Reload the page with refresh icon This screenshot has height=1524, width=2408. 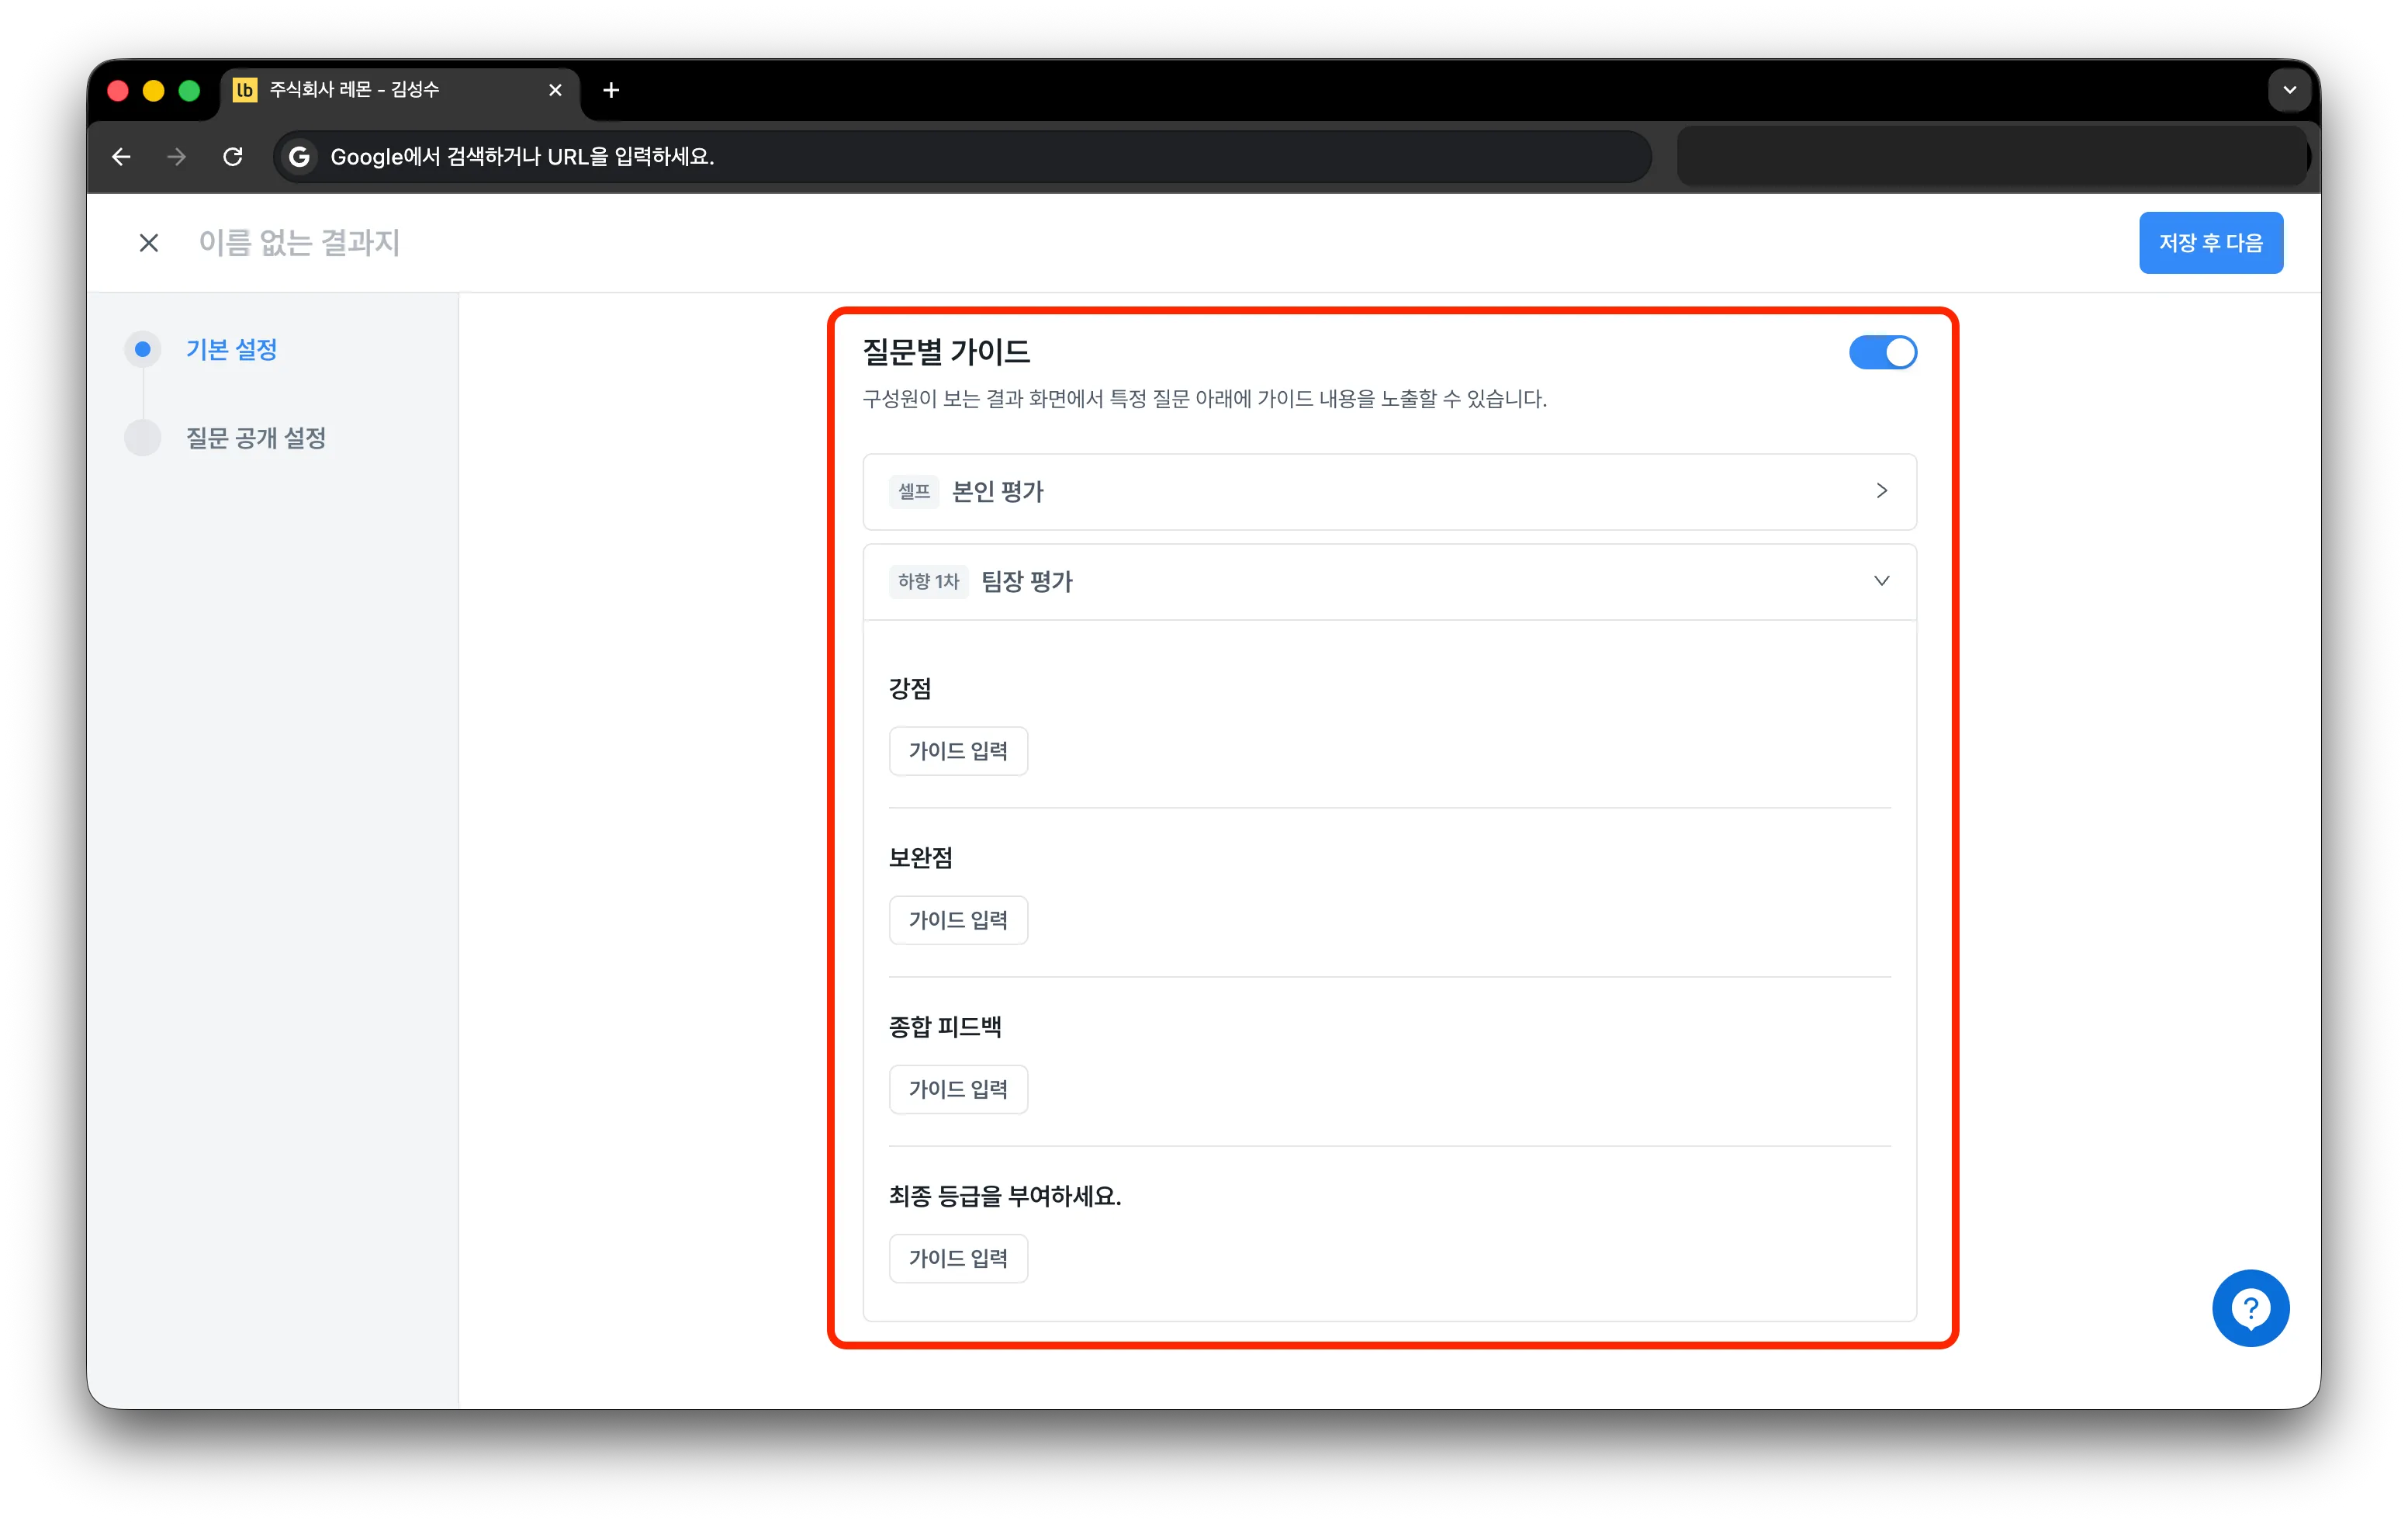pos(233,157)
